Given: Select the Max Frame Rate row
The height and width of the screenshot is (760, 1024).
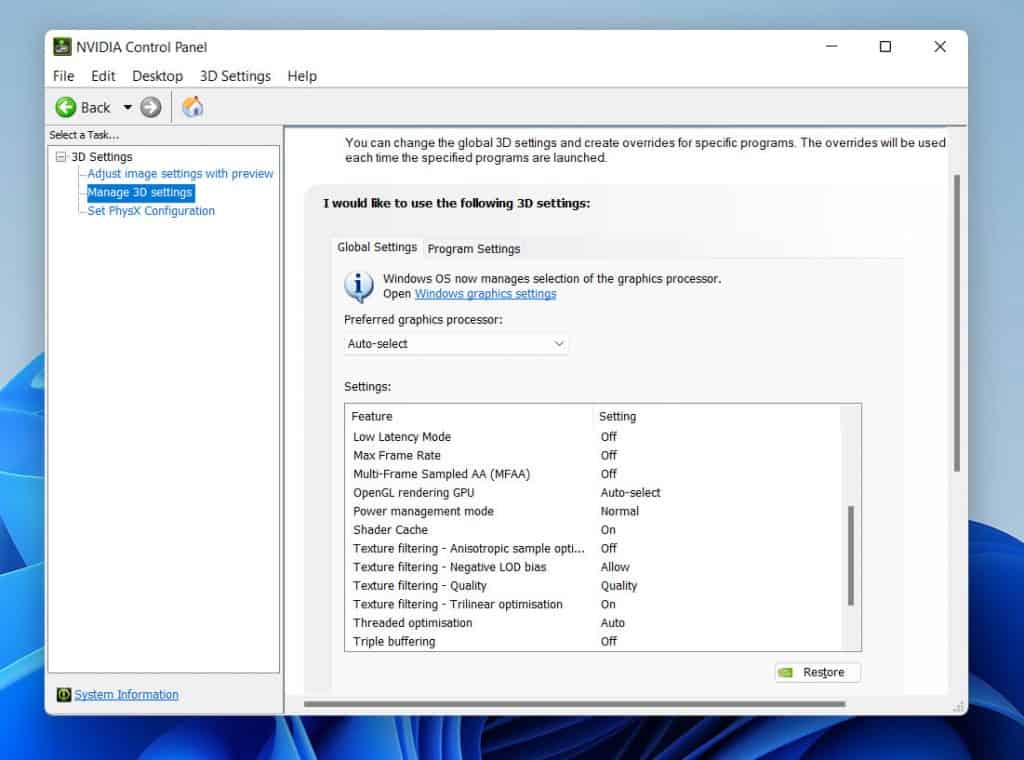Looking at the screenshot, I should 593,455.
